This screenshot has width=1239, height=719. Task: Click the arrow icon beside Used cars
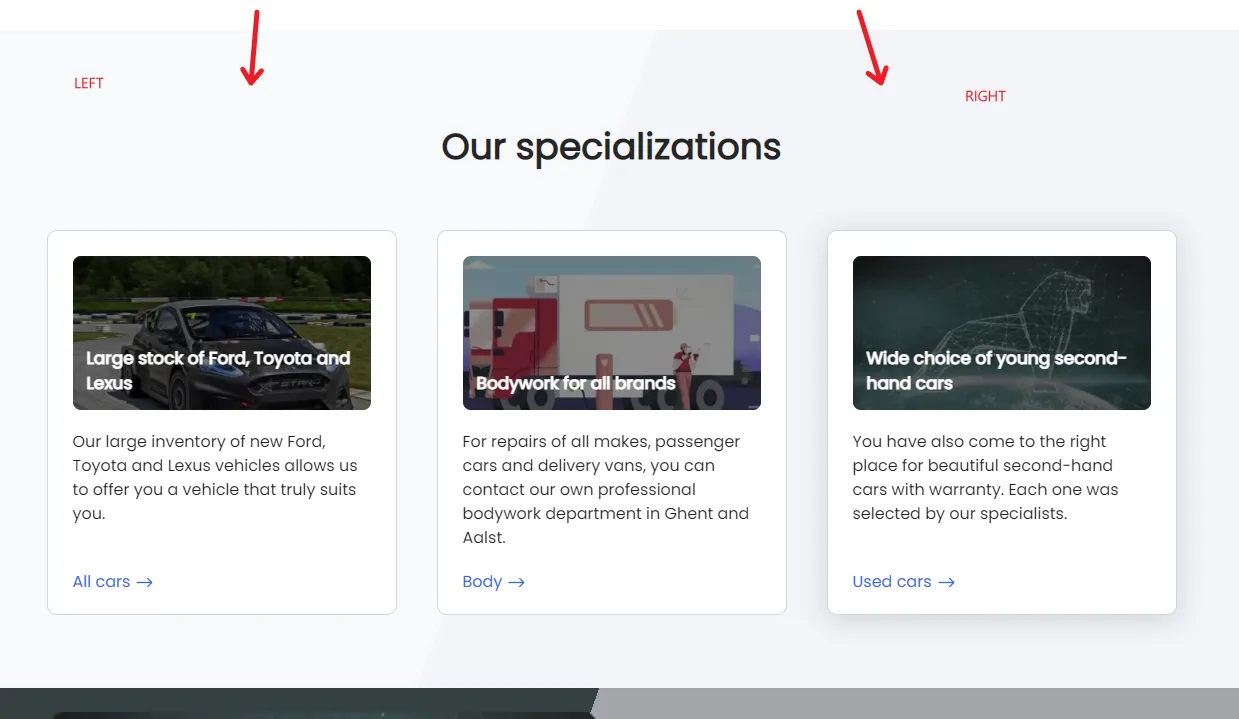pos(946,582)
